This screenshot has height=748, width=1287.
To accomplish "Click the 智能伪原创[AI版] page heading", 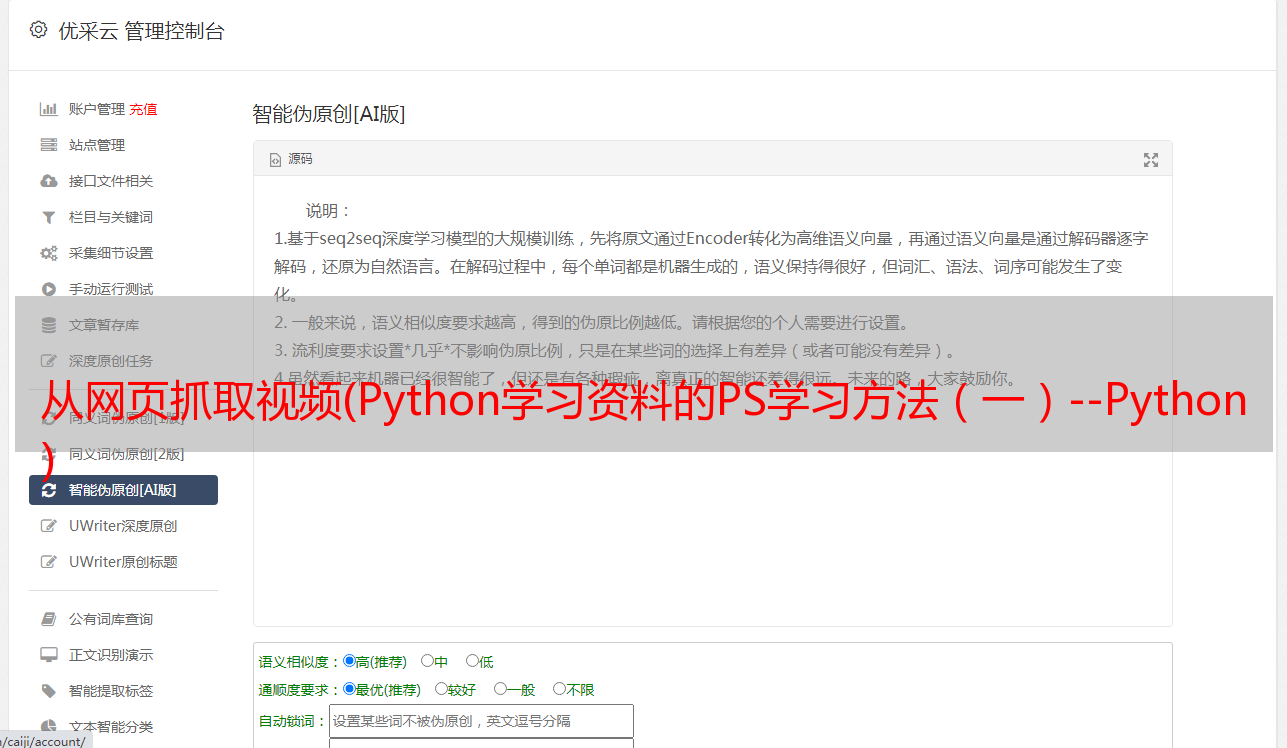I will [329, 114].
